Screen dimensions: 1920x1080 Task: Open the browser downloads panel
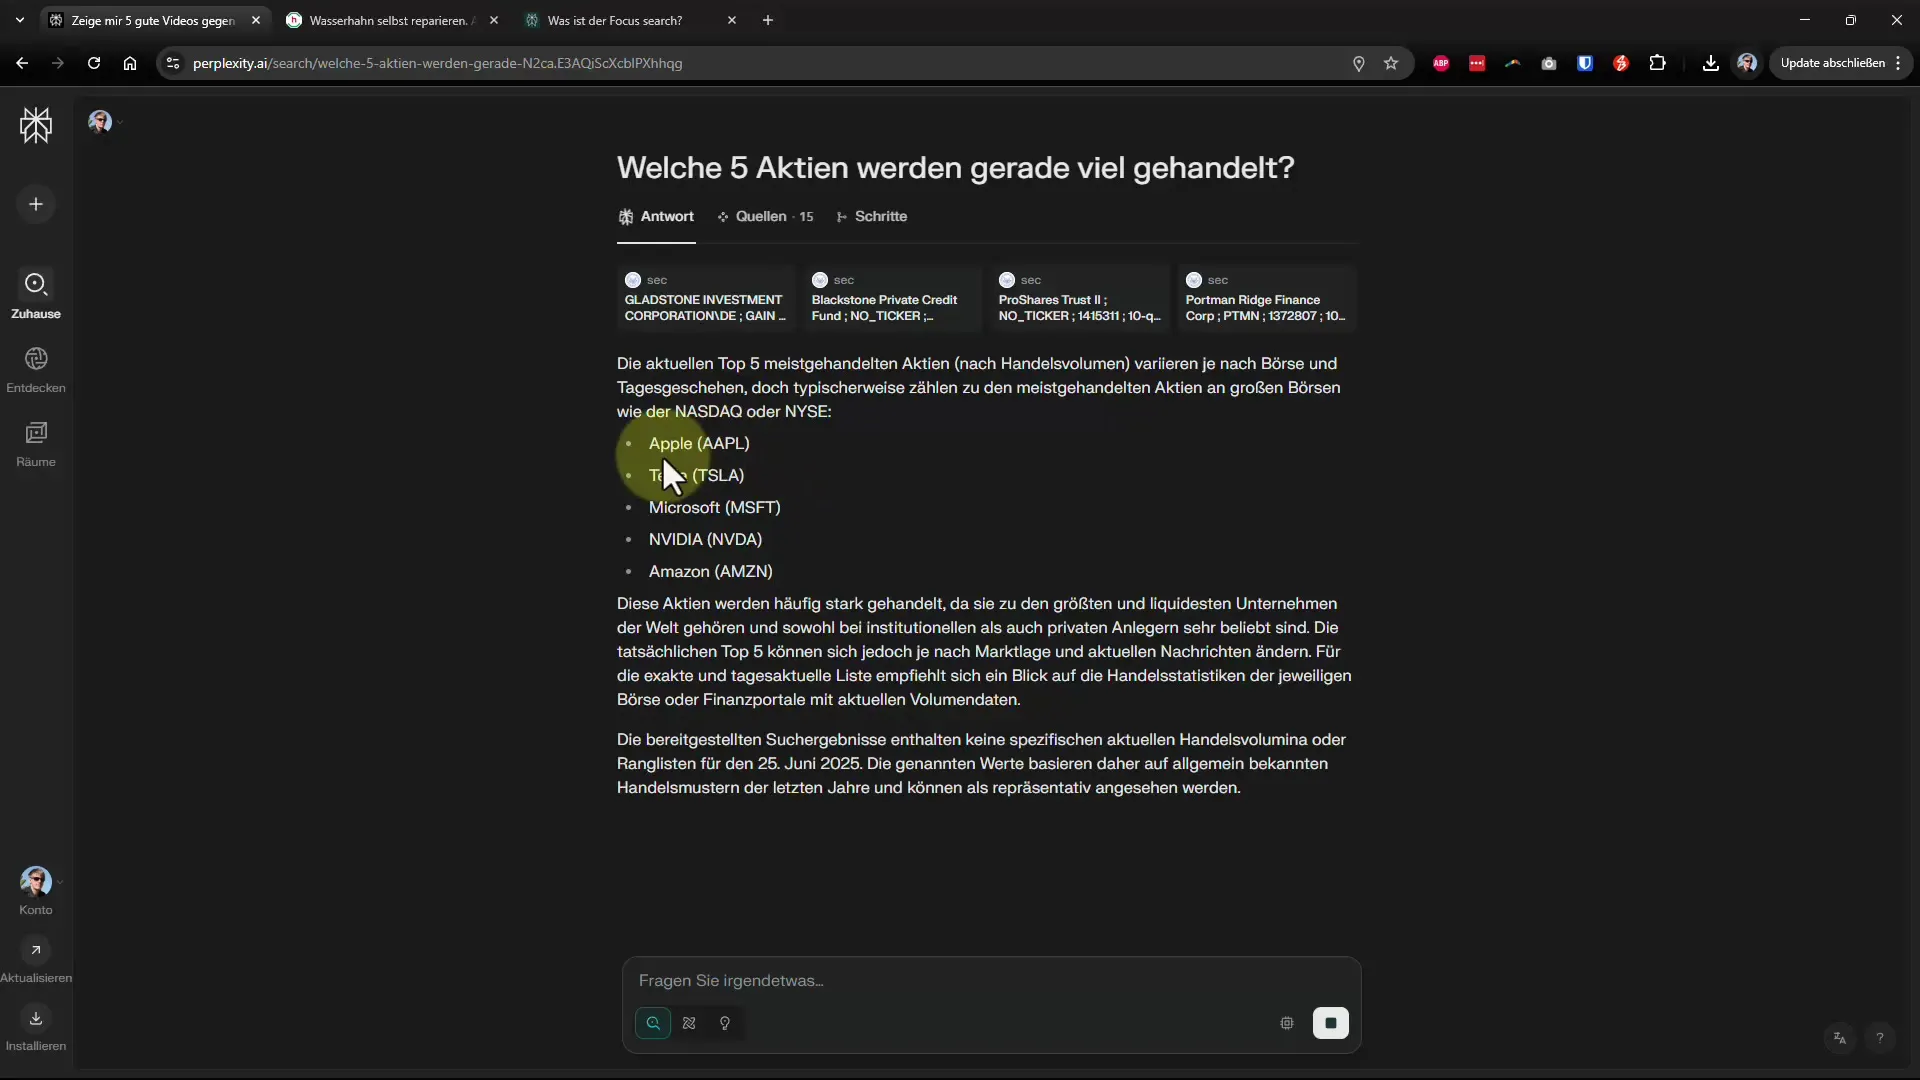[1711, 63]
